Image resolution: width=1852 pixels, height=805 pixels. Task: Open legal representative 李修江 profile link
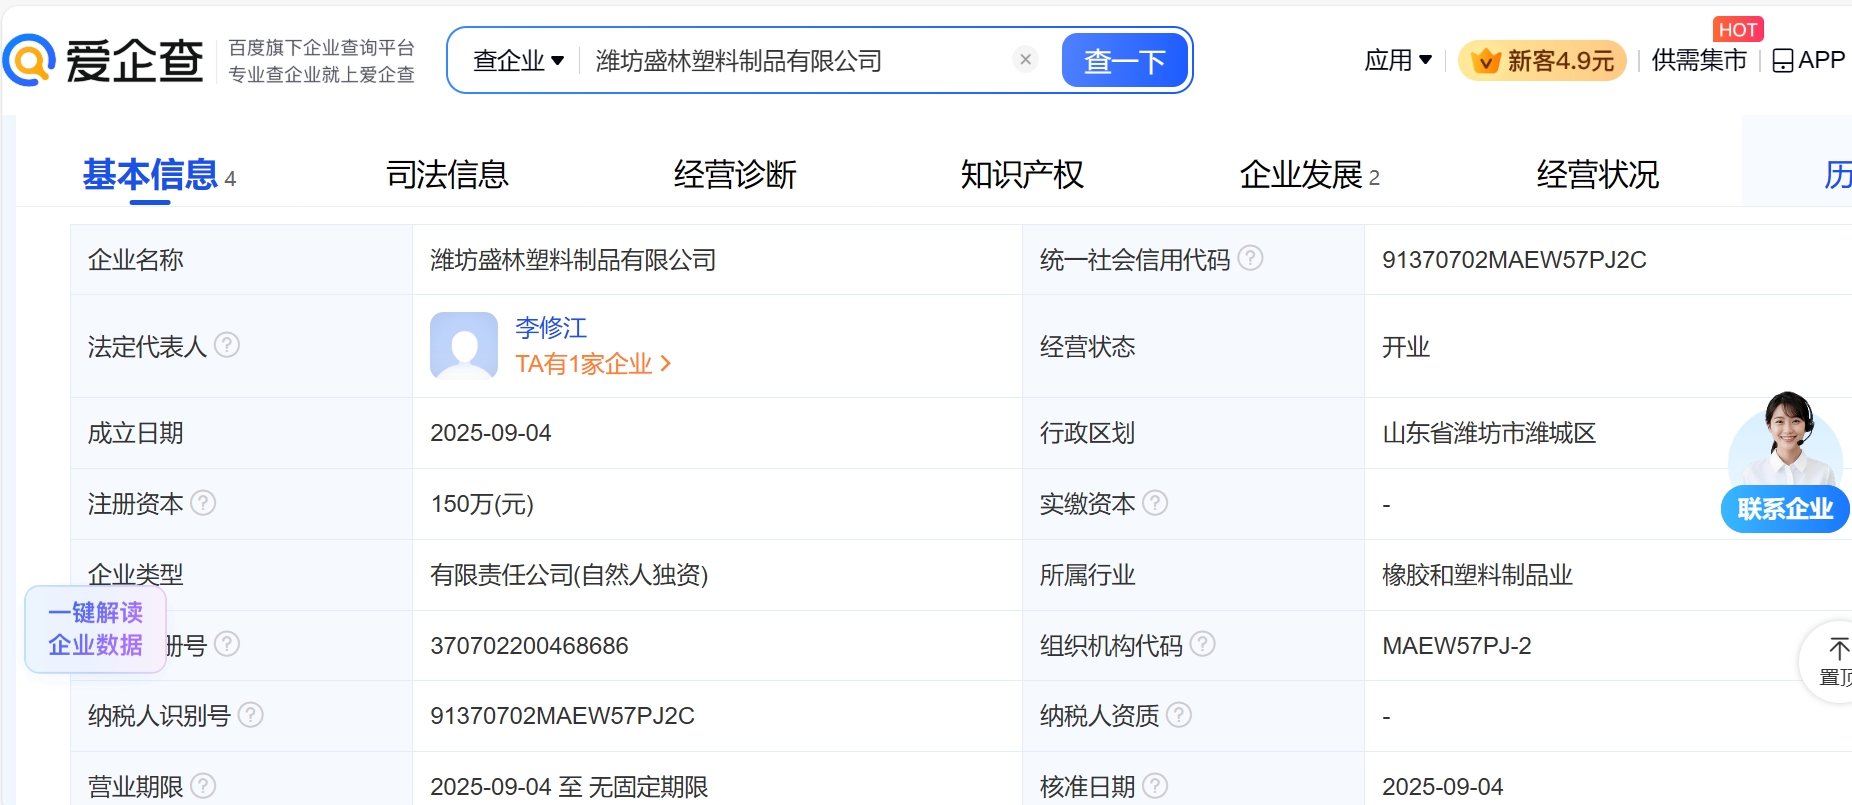point(551,328)
